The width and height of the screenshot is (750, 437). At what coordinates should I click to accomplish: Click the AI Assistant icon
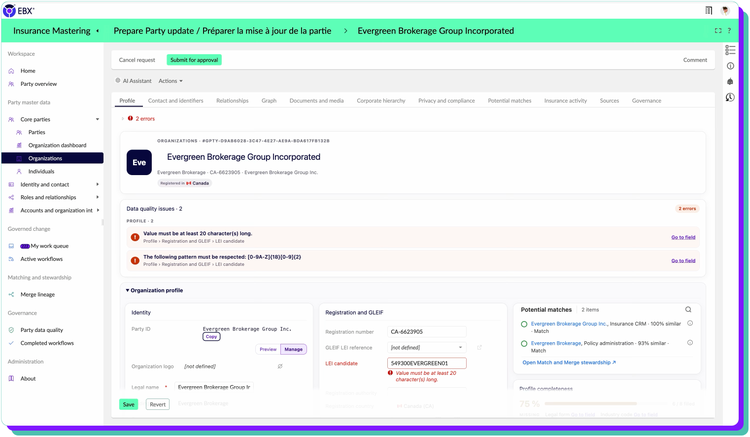(x=118, y=81)
